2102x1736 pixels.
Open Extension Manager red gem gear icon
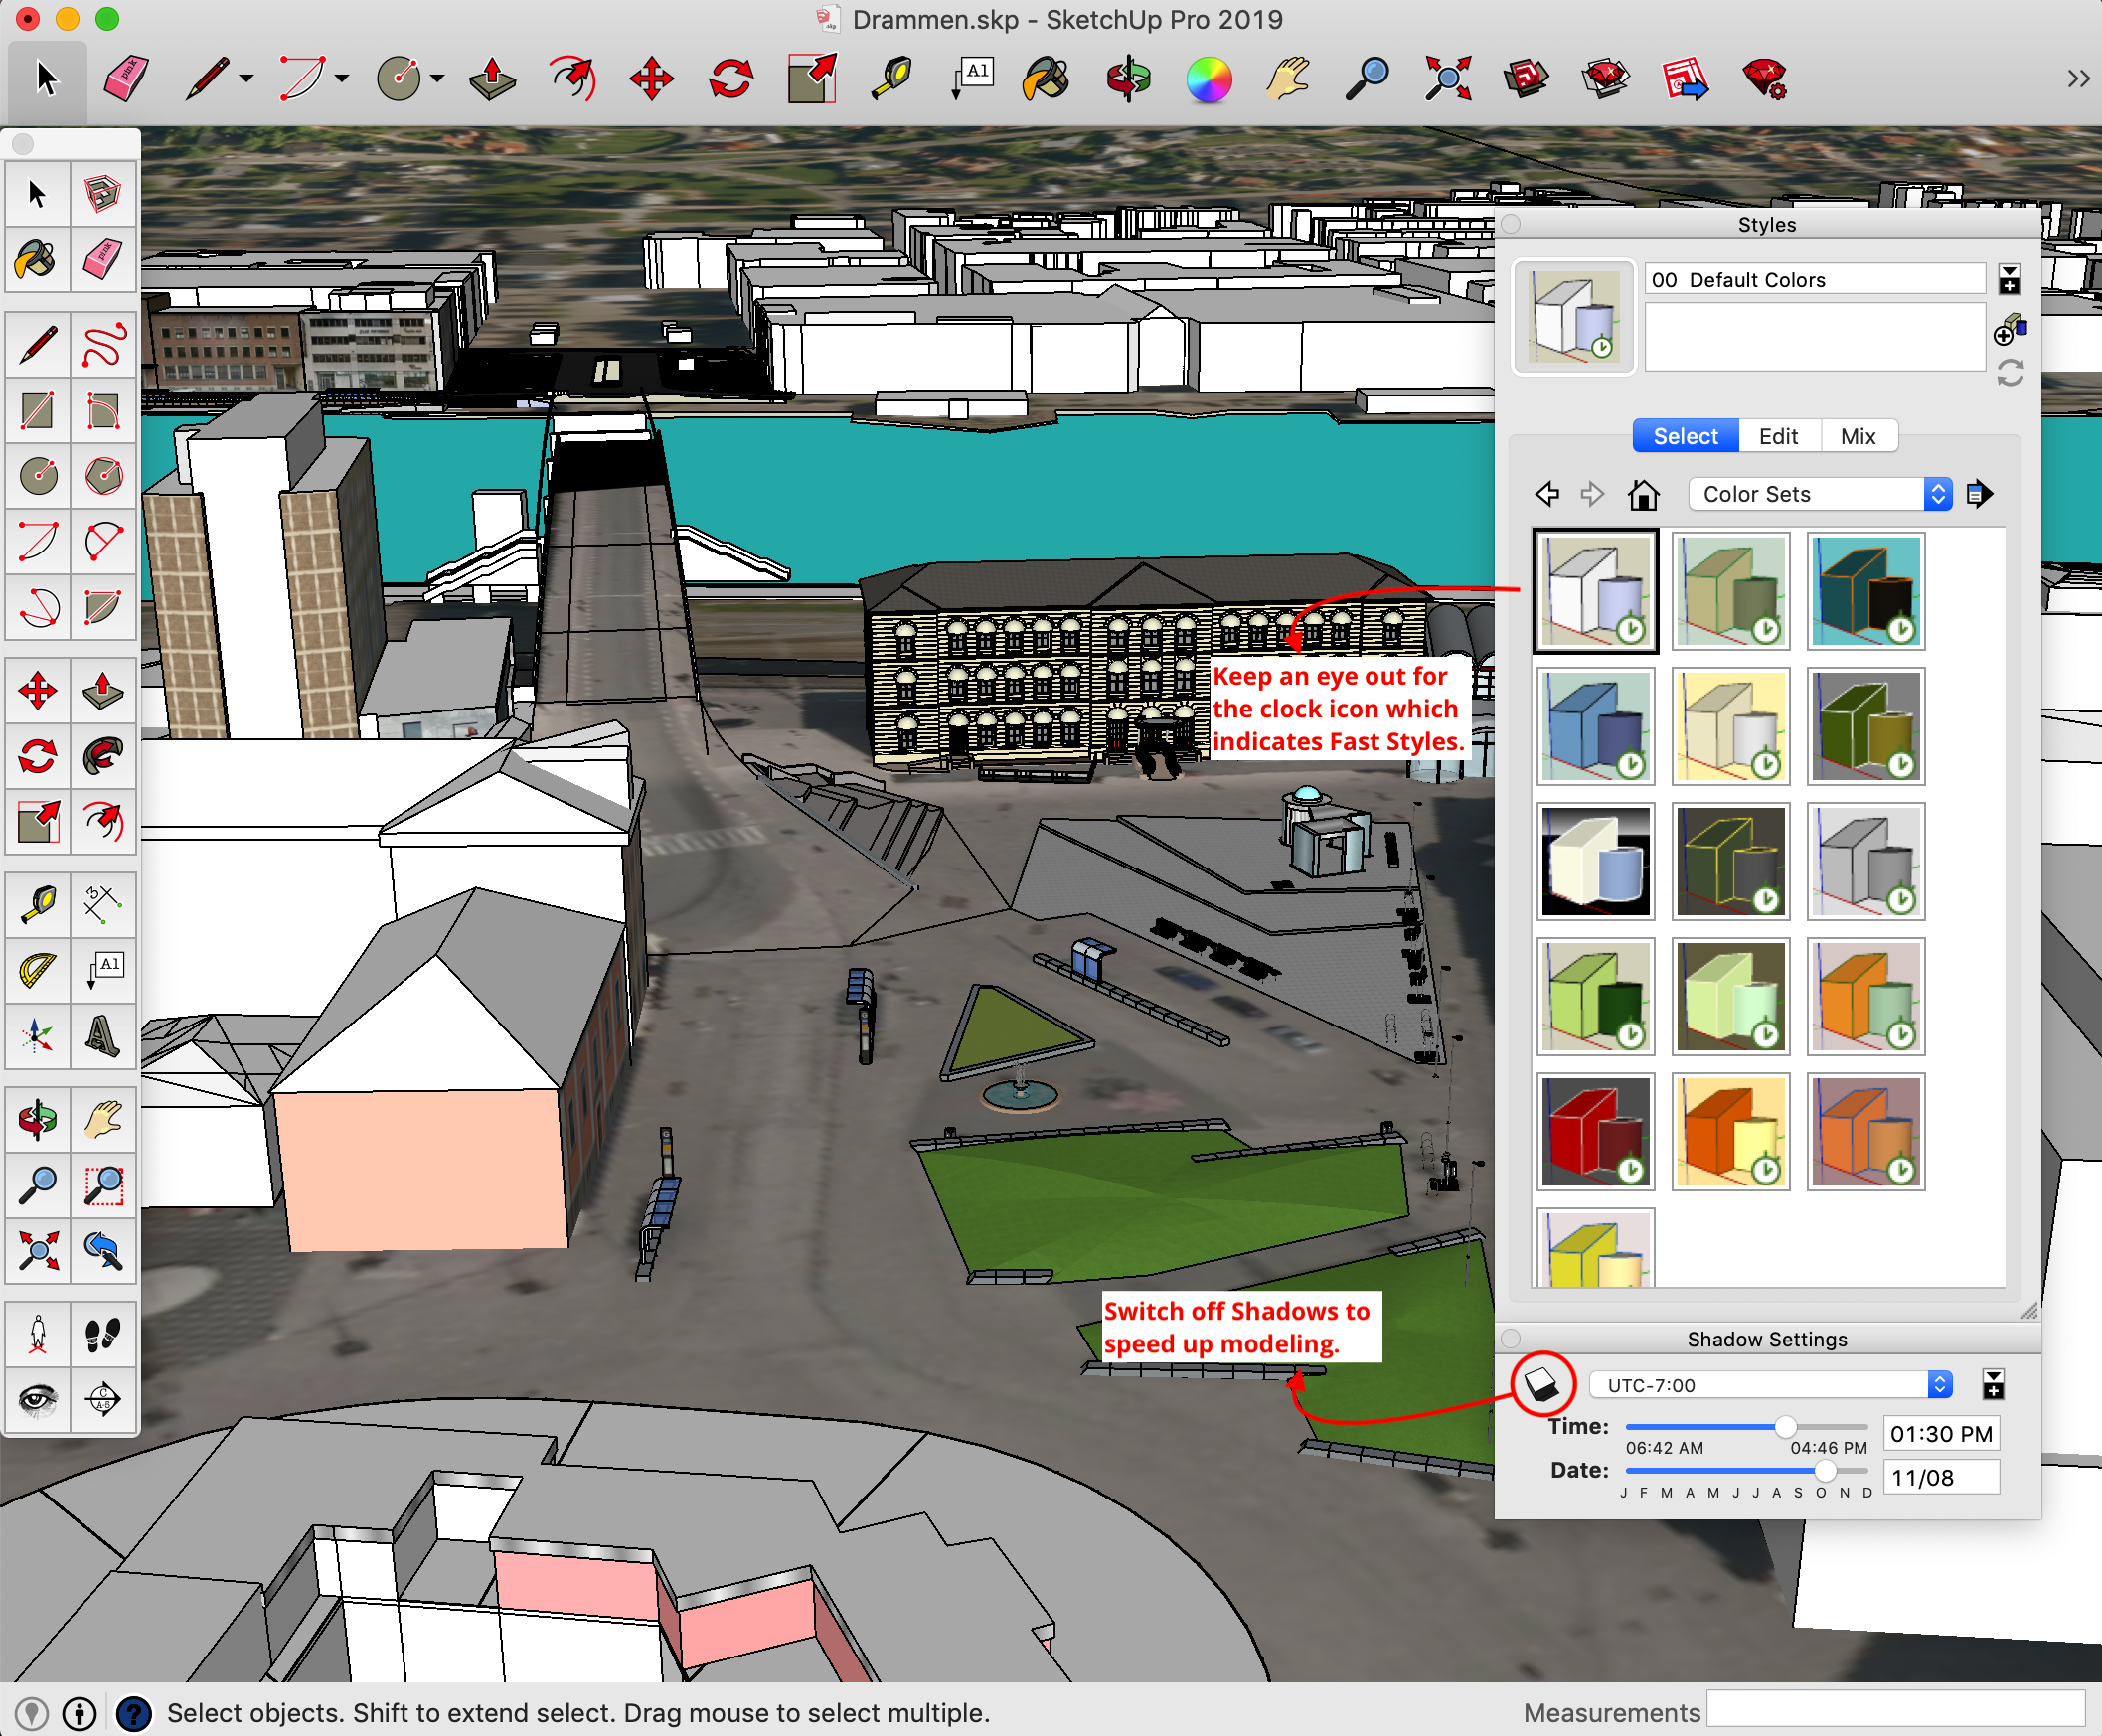[x=1765, y=78]
